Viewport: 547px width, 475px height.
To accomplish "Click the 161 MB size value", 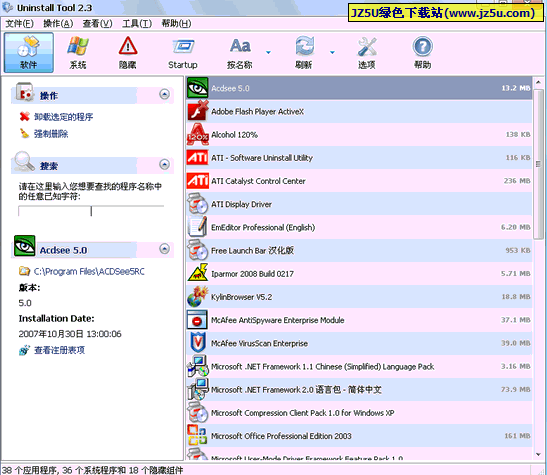I will [517, 436].
